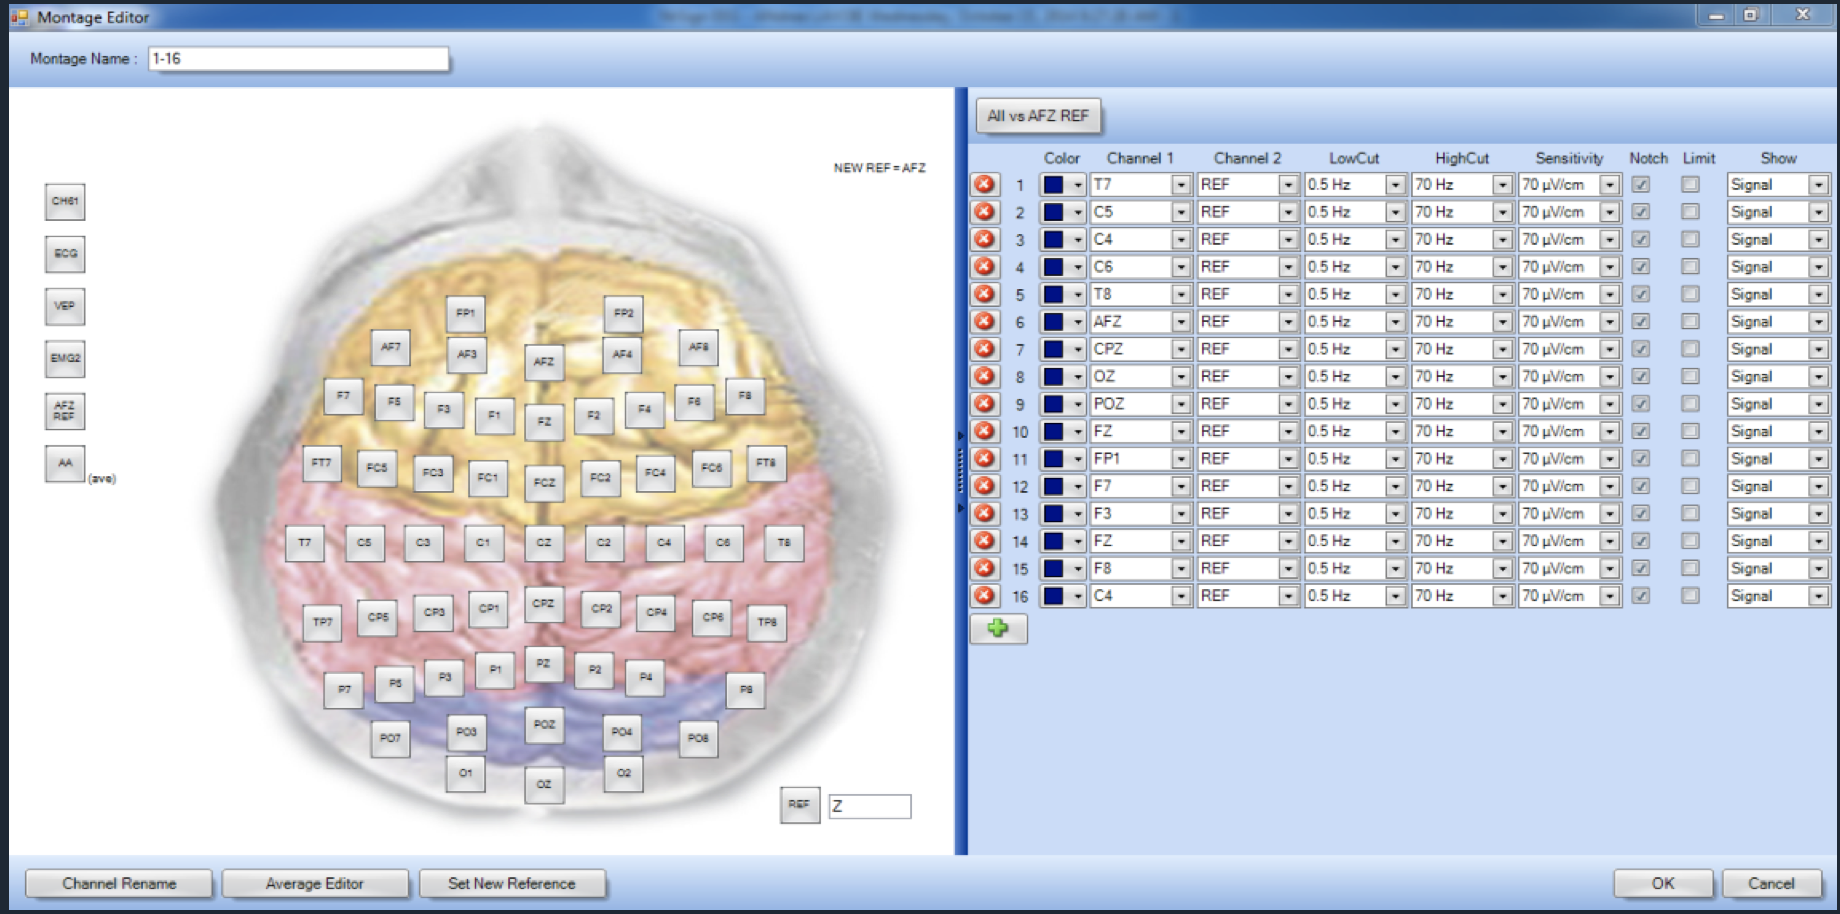Screen dimensions: 1840x914
Task: Pick the OZ electrode at the back
Action: click(x=544, y=784)
